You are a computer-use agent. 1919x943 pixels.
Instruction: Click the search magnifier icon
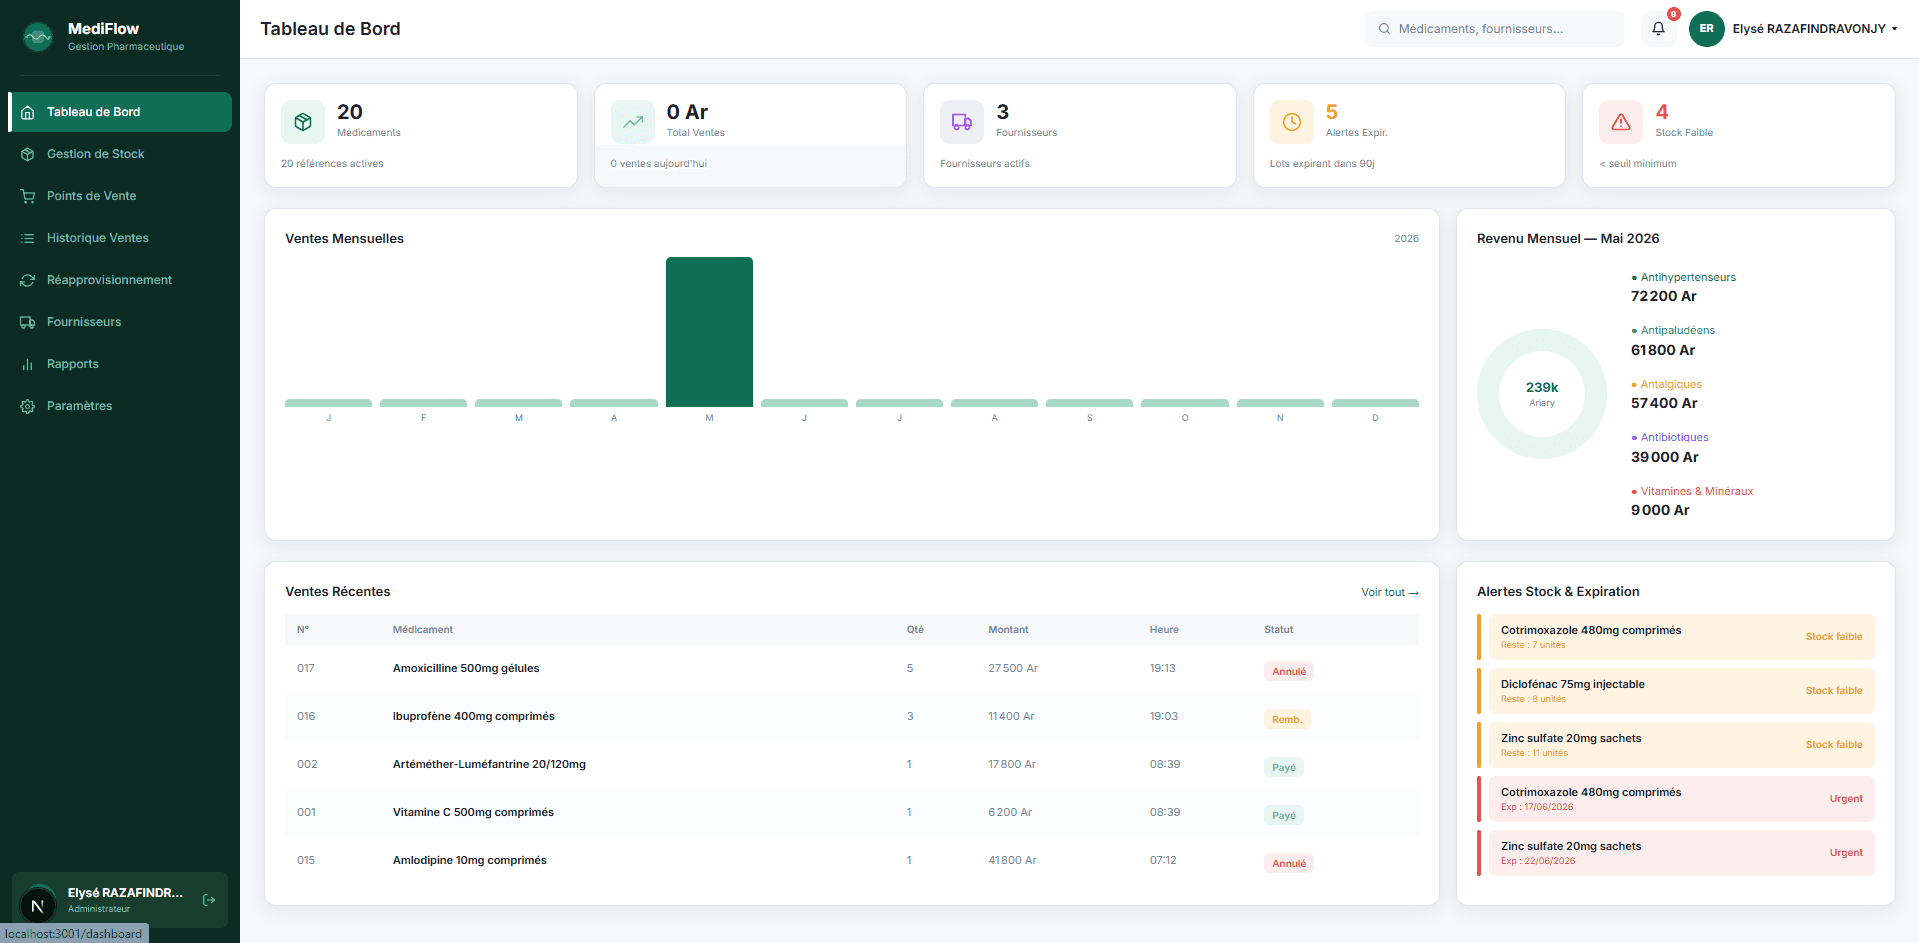coord(1385,29)
